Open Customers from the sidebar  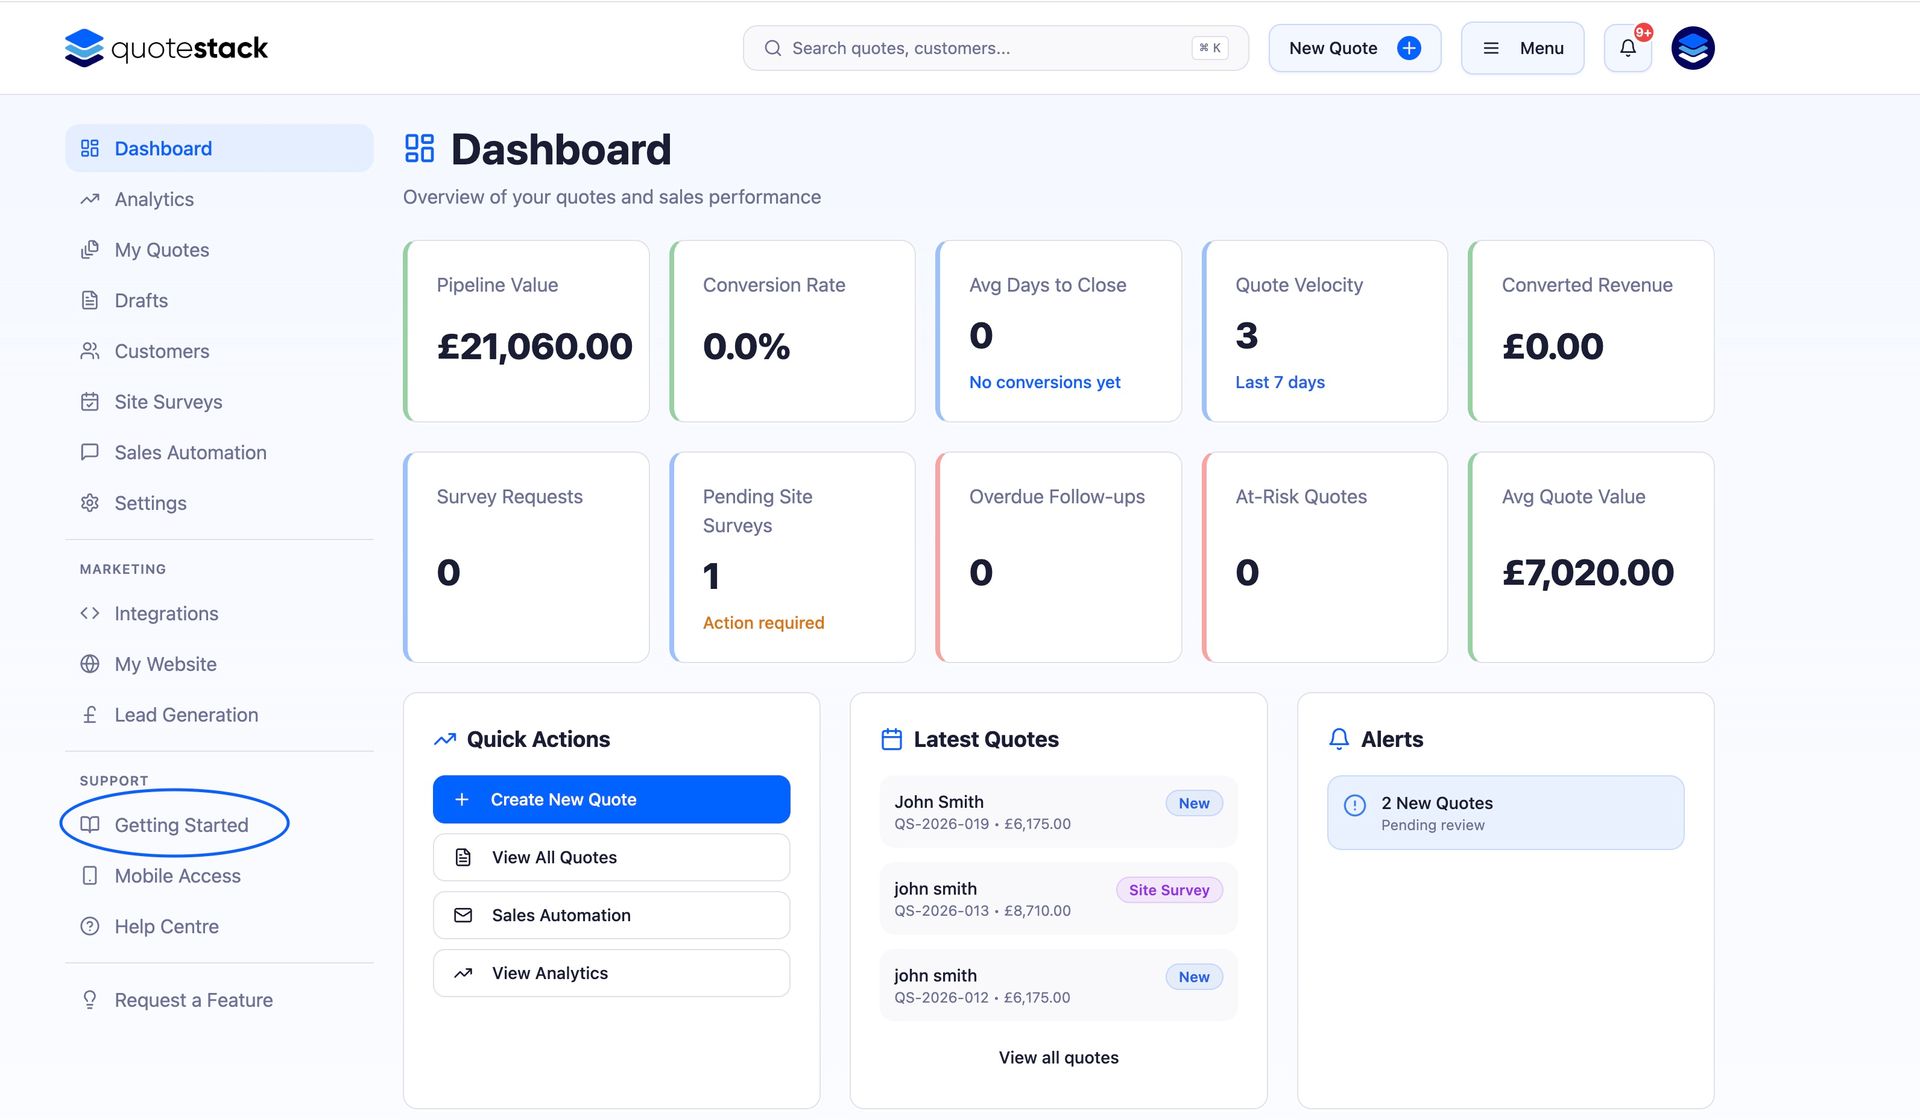click(x=161, y=351)
